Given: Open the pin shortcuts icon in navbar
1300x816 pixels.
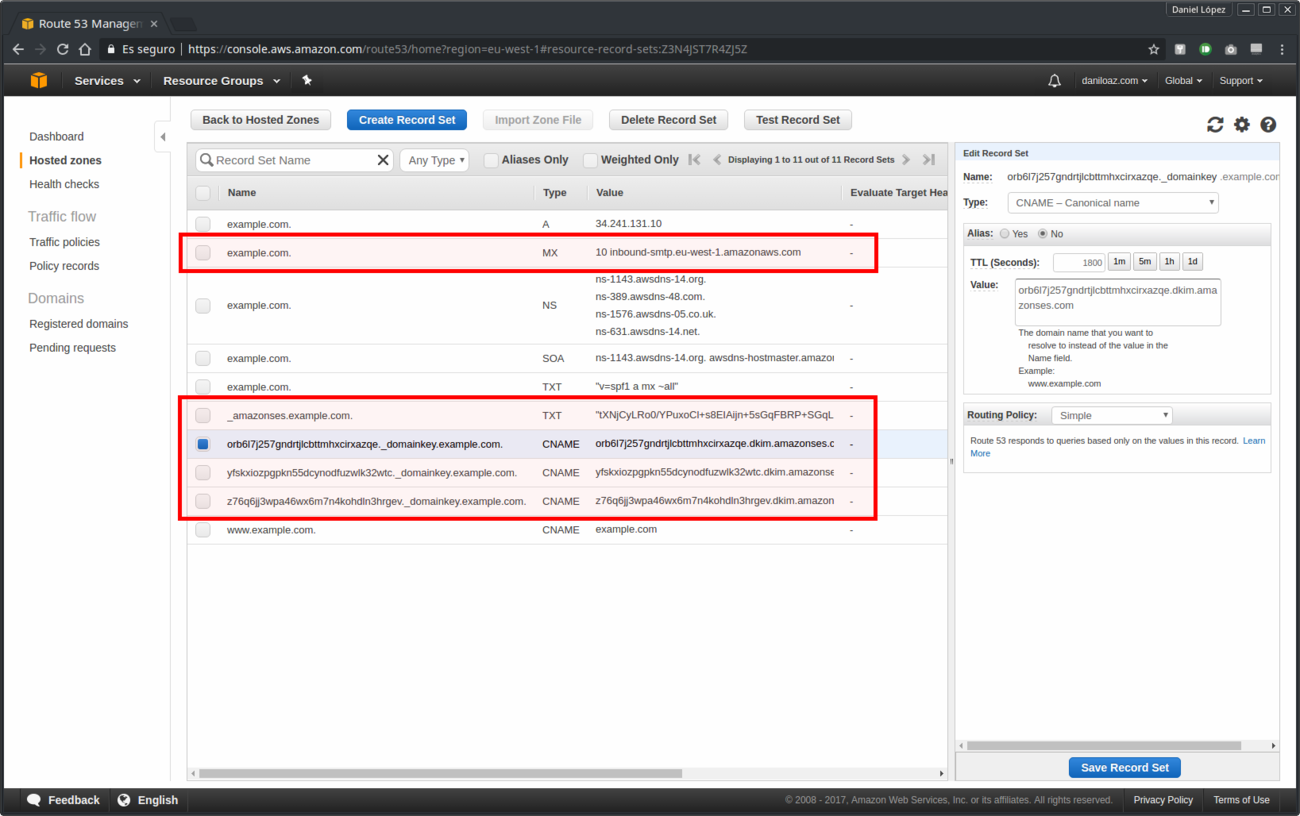Looking at the screenshot, I should tap(307, 81).
